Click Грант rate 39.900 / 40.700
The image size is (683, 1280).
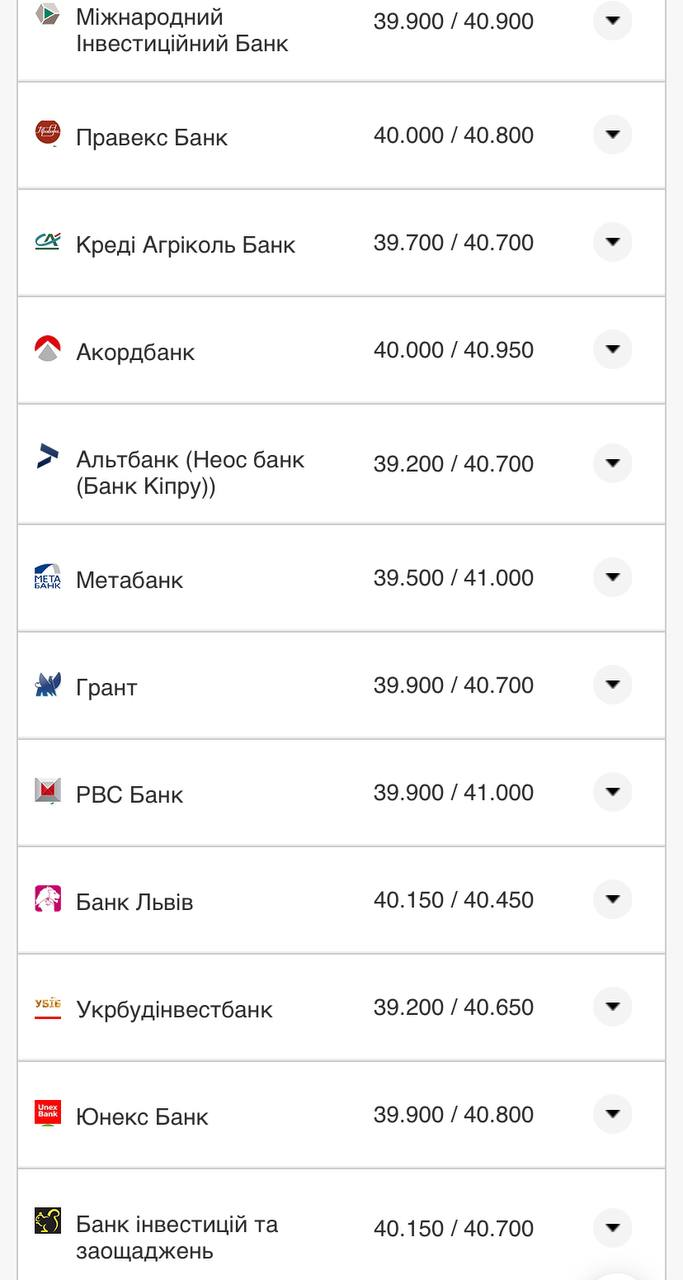click(x=453, y=685)
